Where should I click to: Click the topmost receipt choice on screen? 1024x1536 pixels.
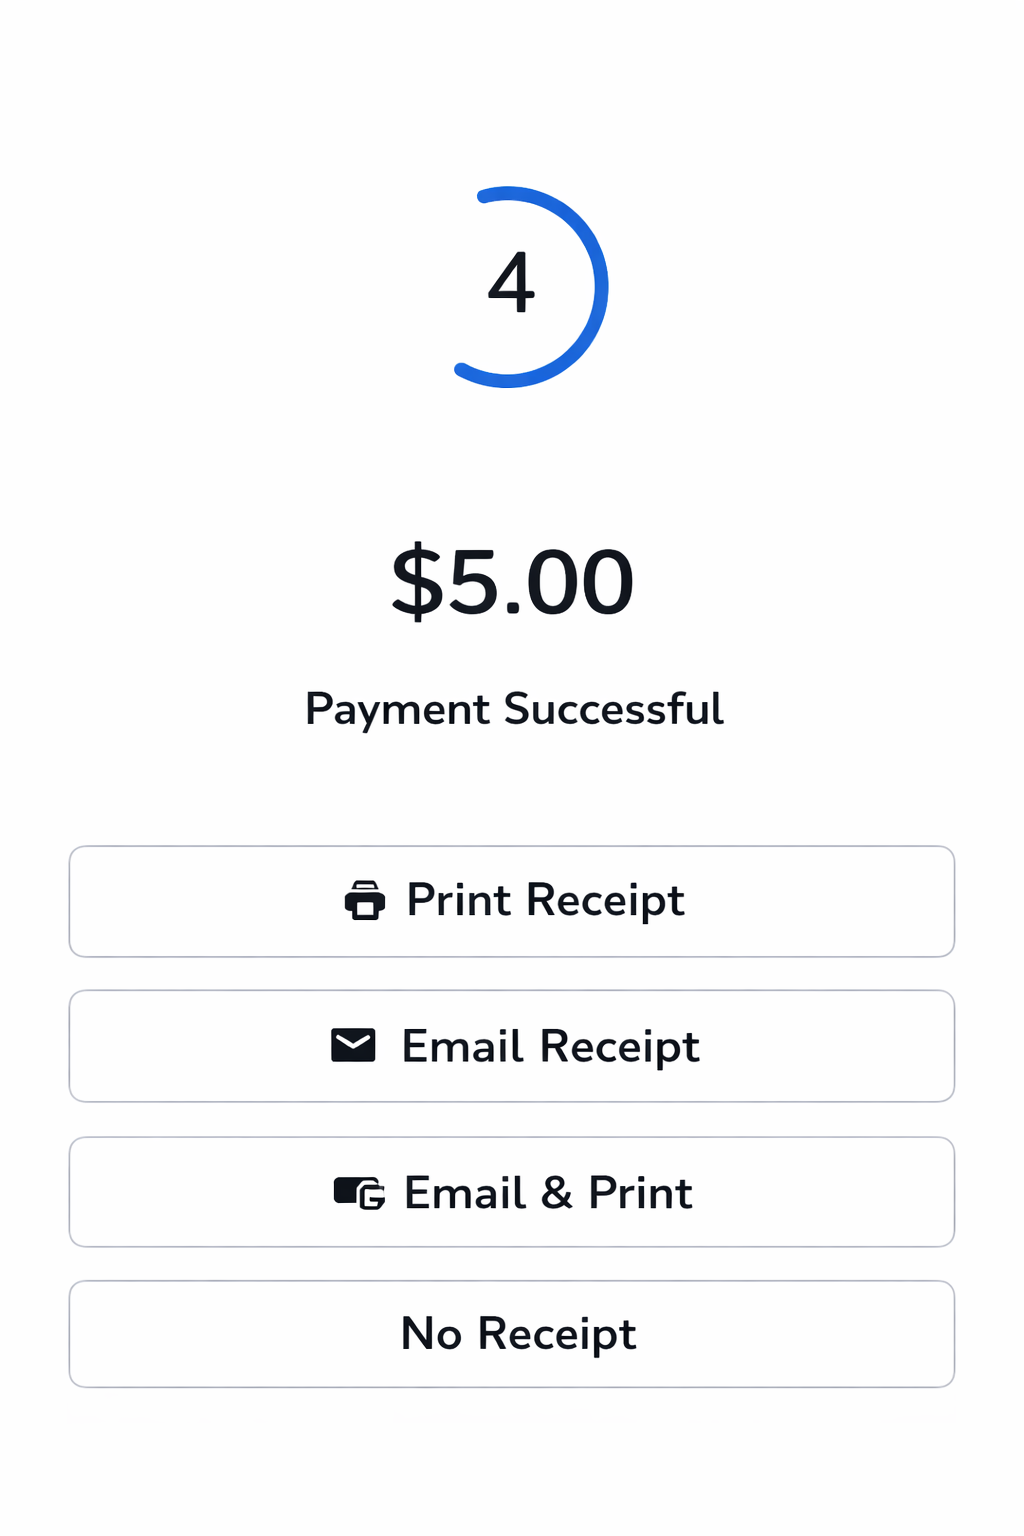(x=512, y=901)
